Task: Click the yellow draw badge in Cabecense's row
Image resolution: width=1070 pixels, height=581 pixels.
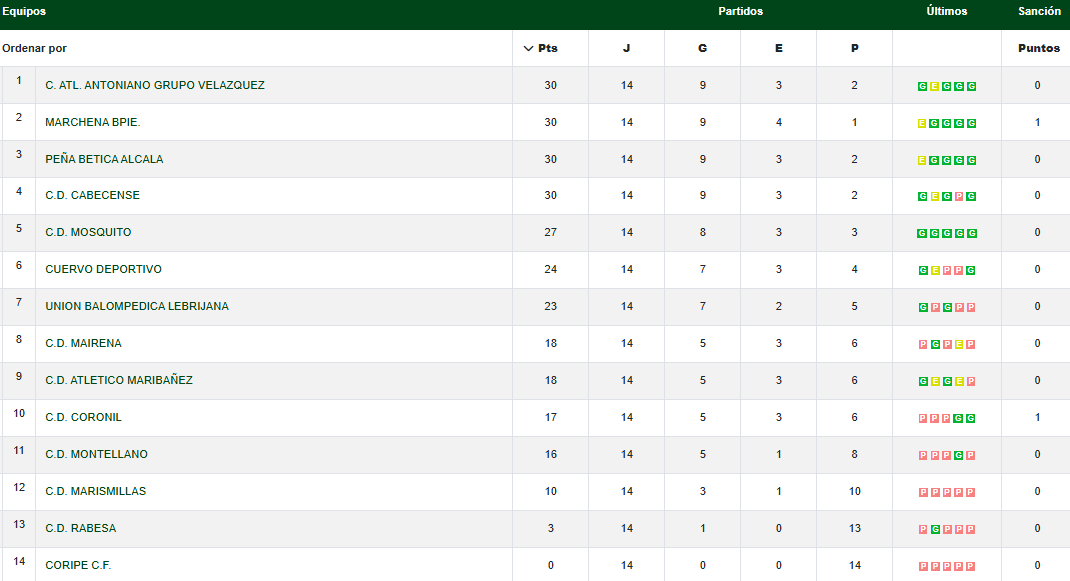Action: tap(935, 197)
